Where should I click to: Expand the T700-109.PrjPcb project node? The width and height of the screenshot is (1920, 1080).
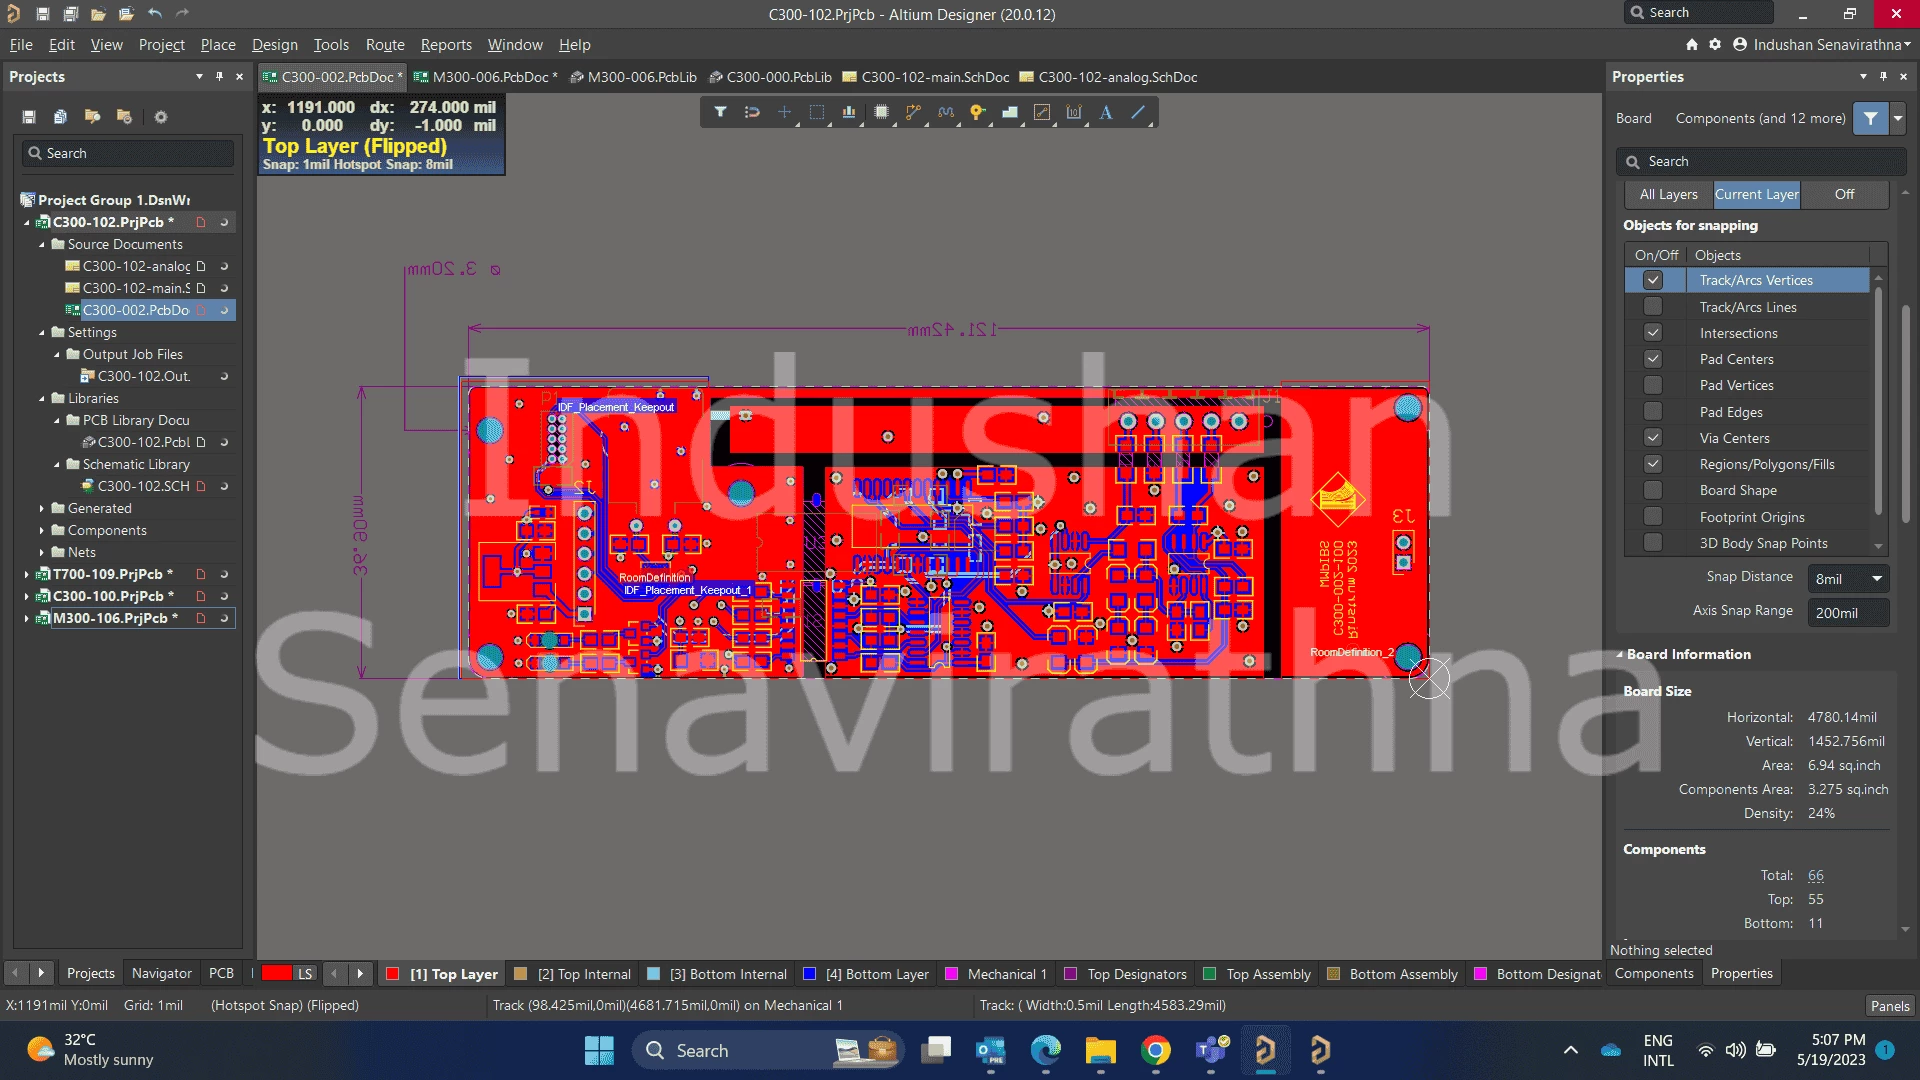tap(27, 574)
